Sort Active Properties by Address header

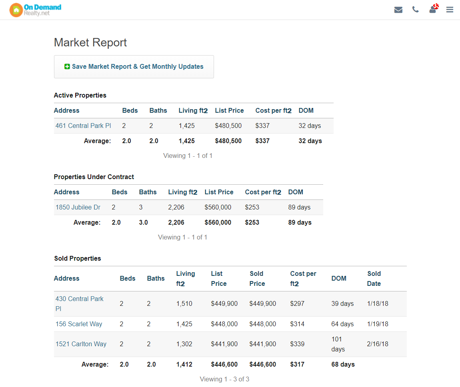67,111
